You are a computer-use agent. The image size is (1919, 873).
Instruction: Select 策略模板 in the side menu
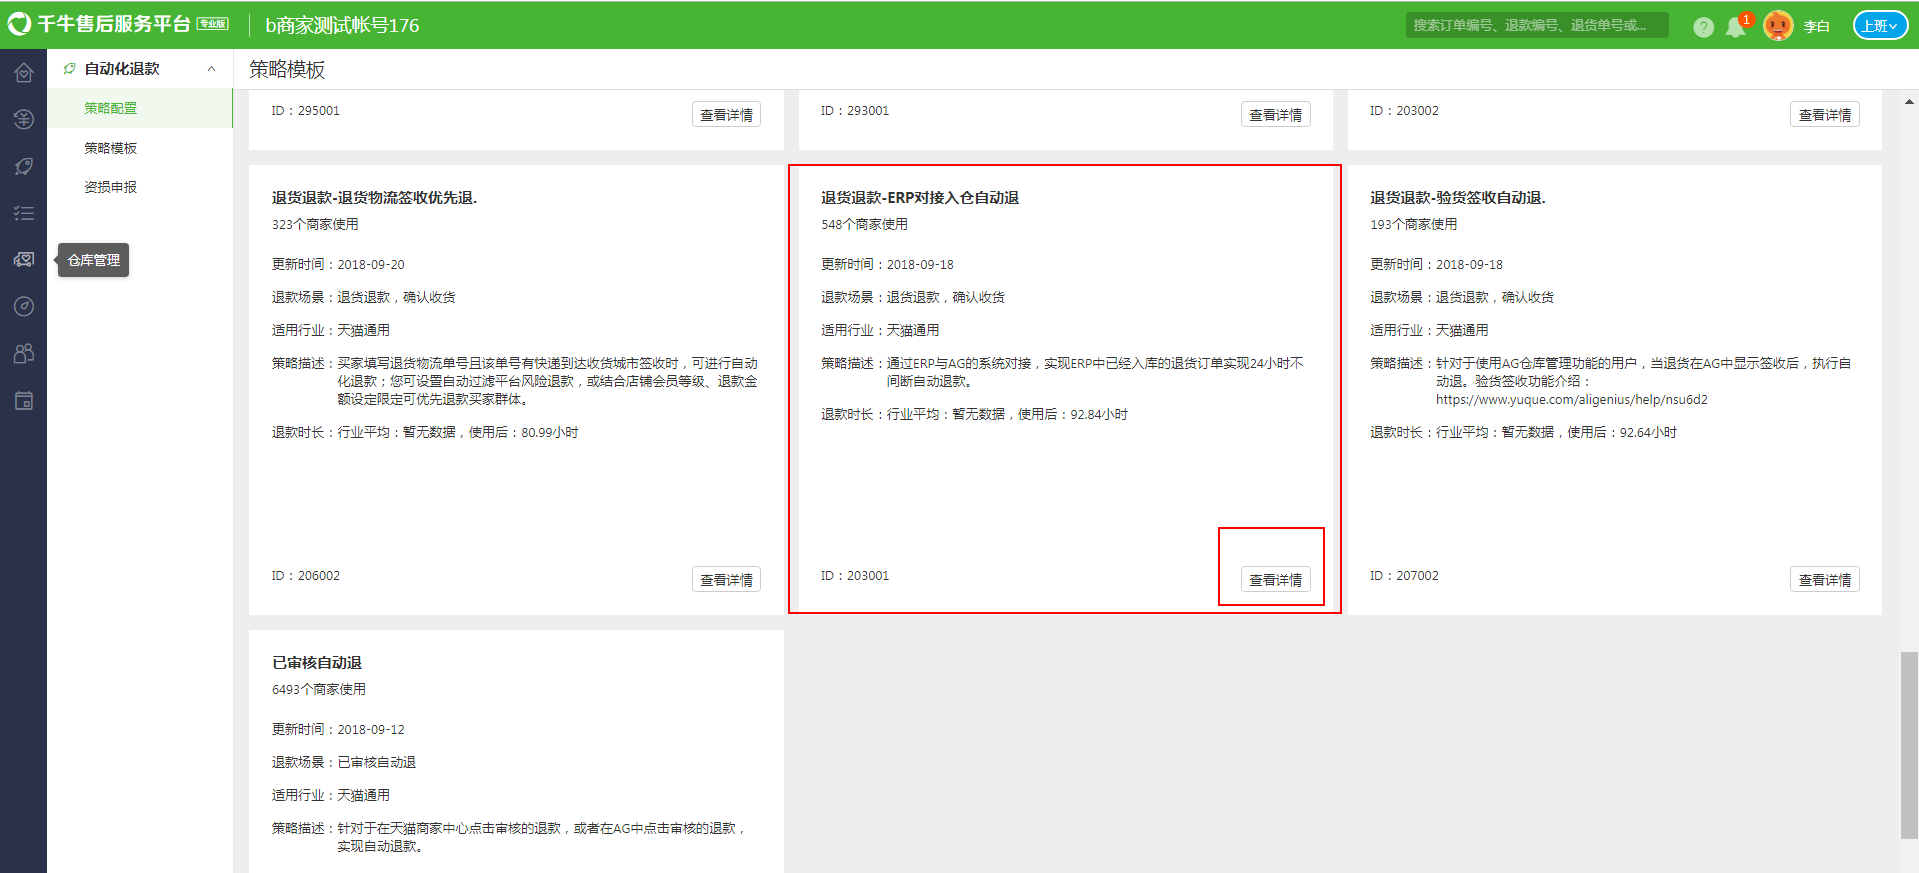tap(111, 148)
